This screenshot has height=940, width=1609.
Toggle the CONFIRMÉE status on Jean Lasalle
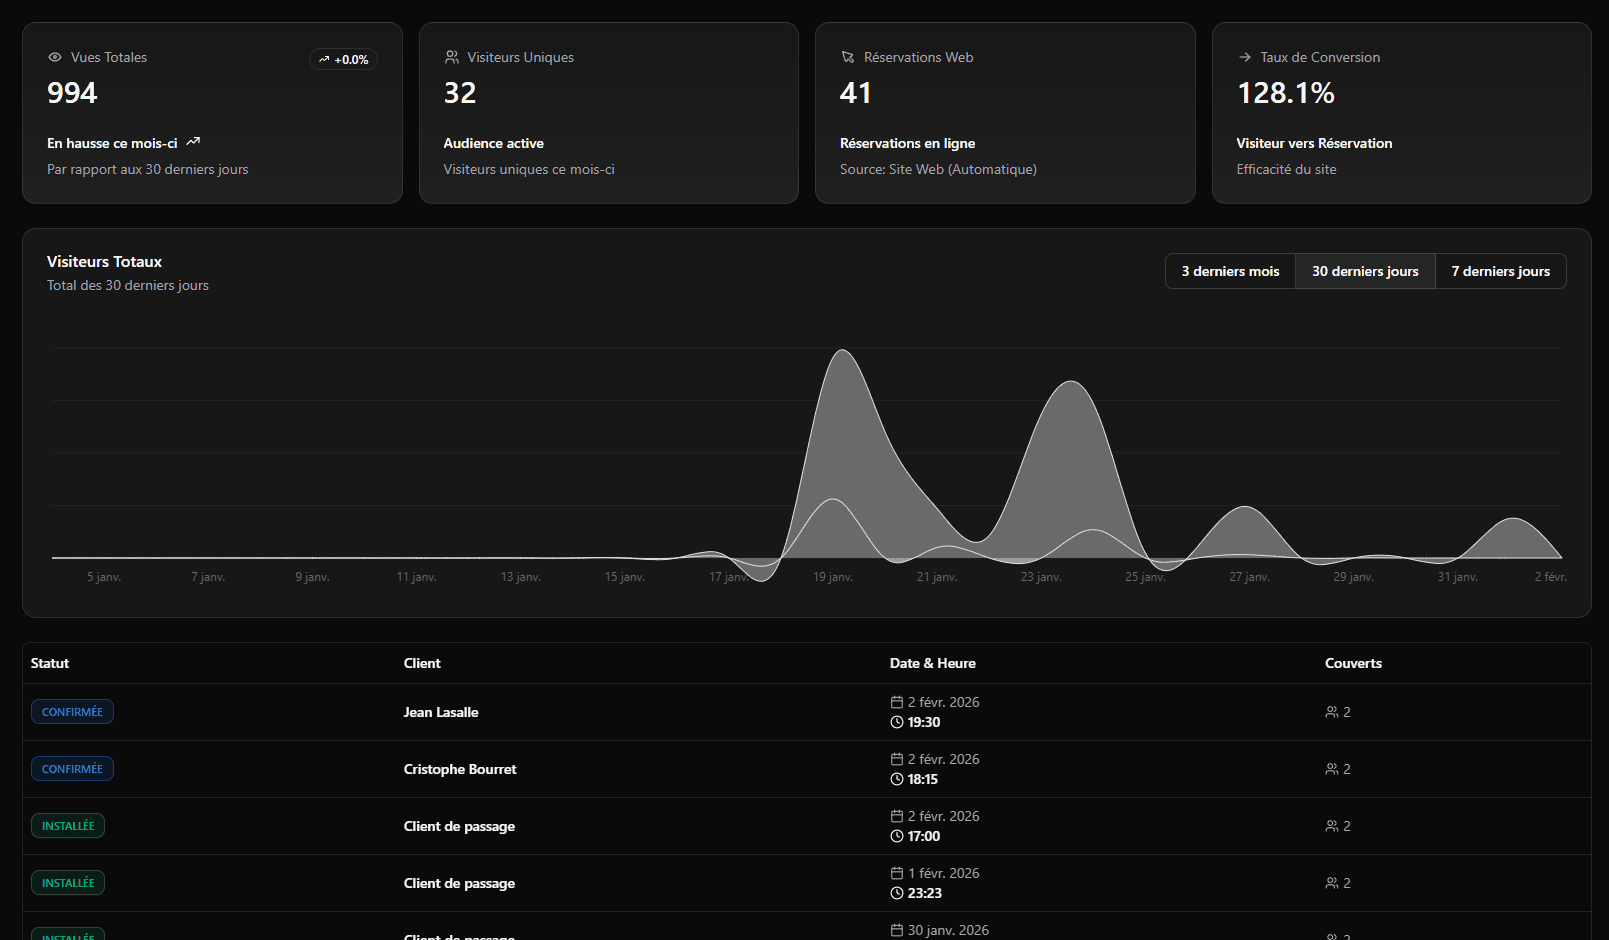point(72,711)
